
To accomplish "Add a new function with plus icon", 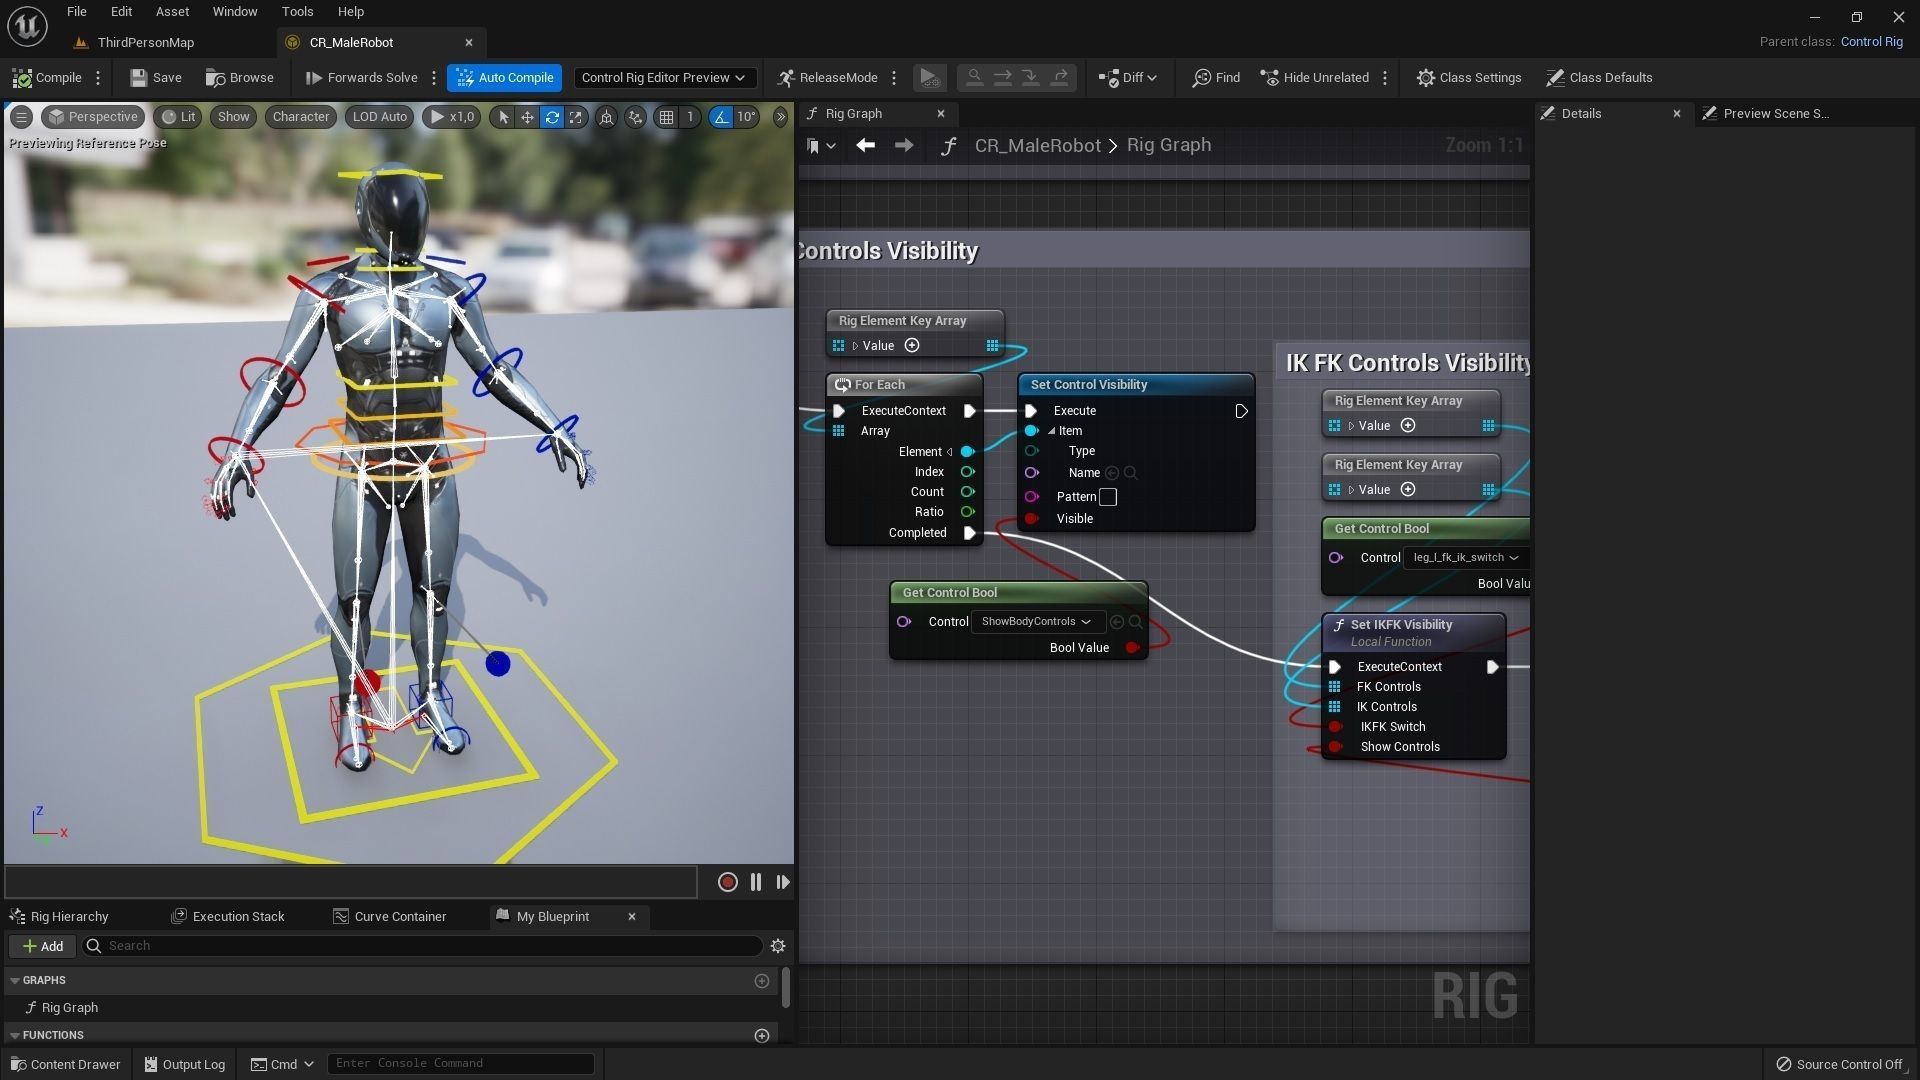I will pyautogui.click(x=762, y=1035).
